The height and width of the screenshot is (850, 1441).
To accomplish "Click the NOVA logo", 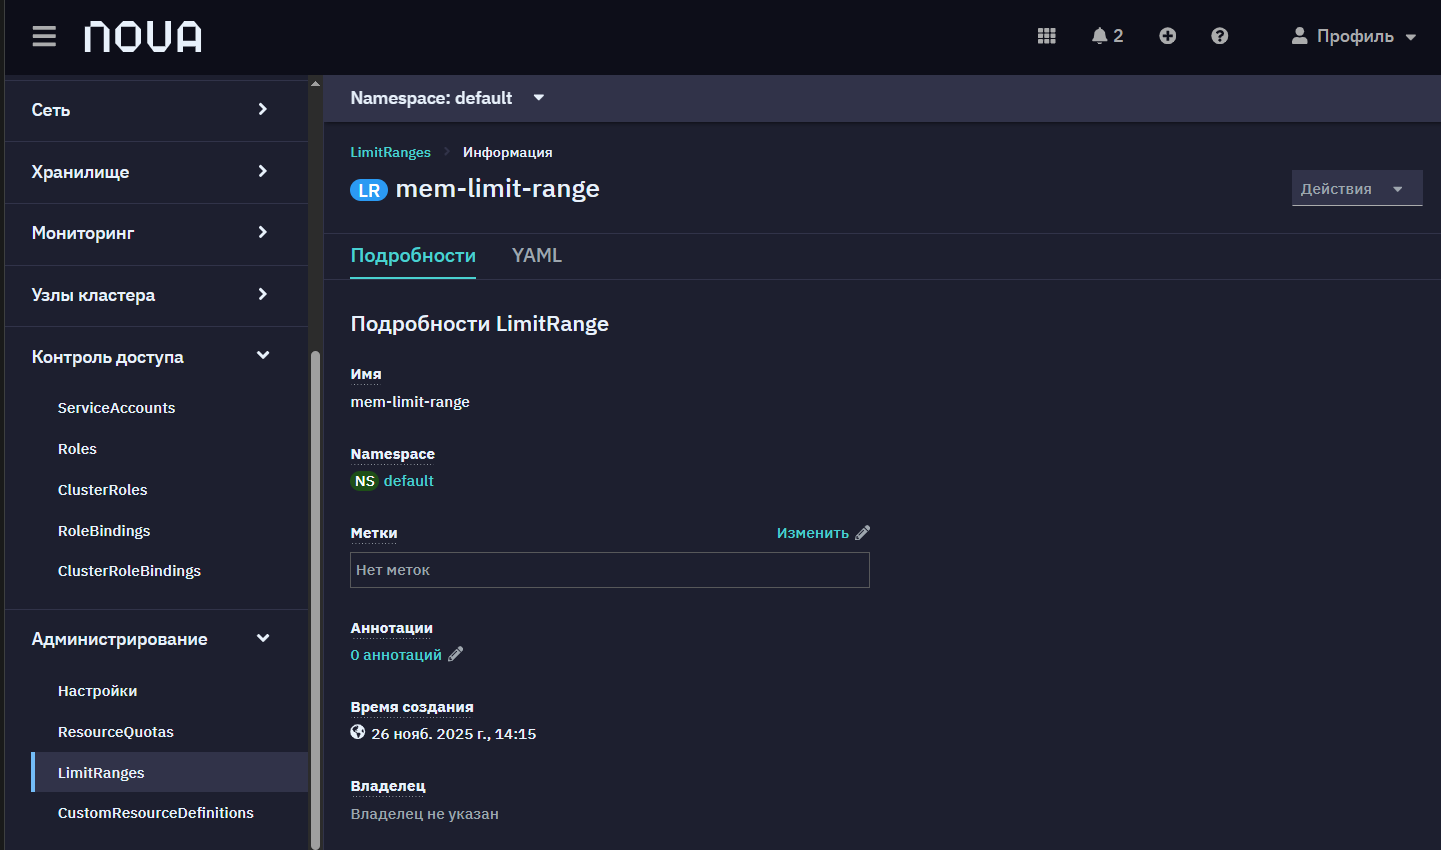I will point(143,37).
